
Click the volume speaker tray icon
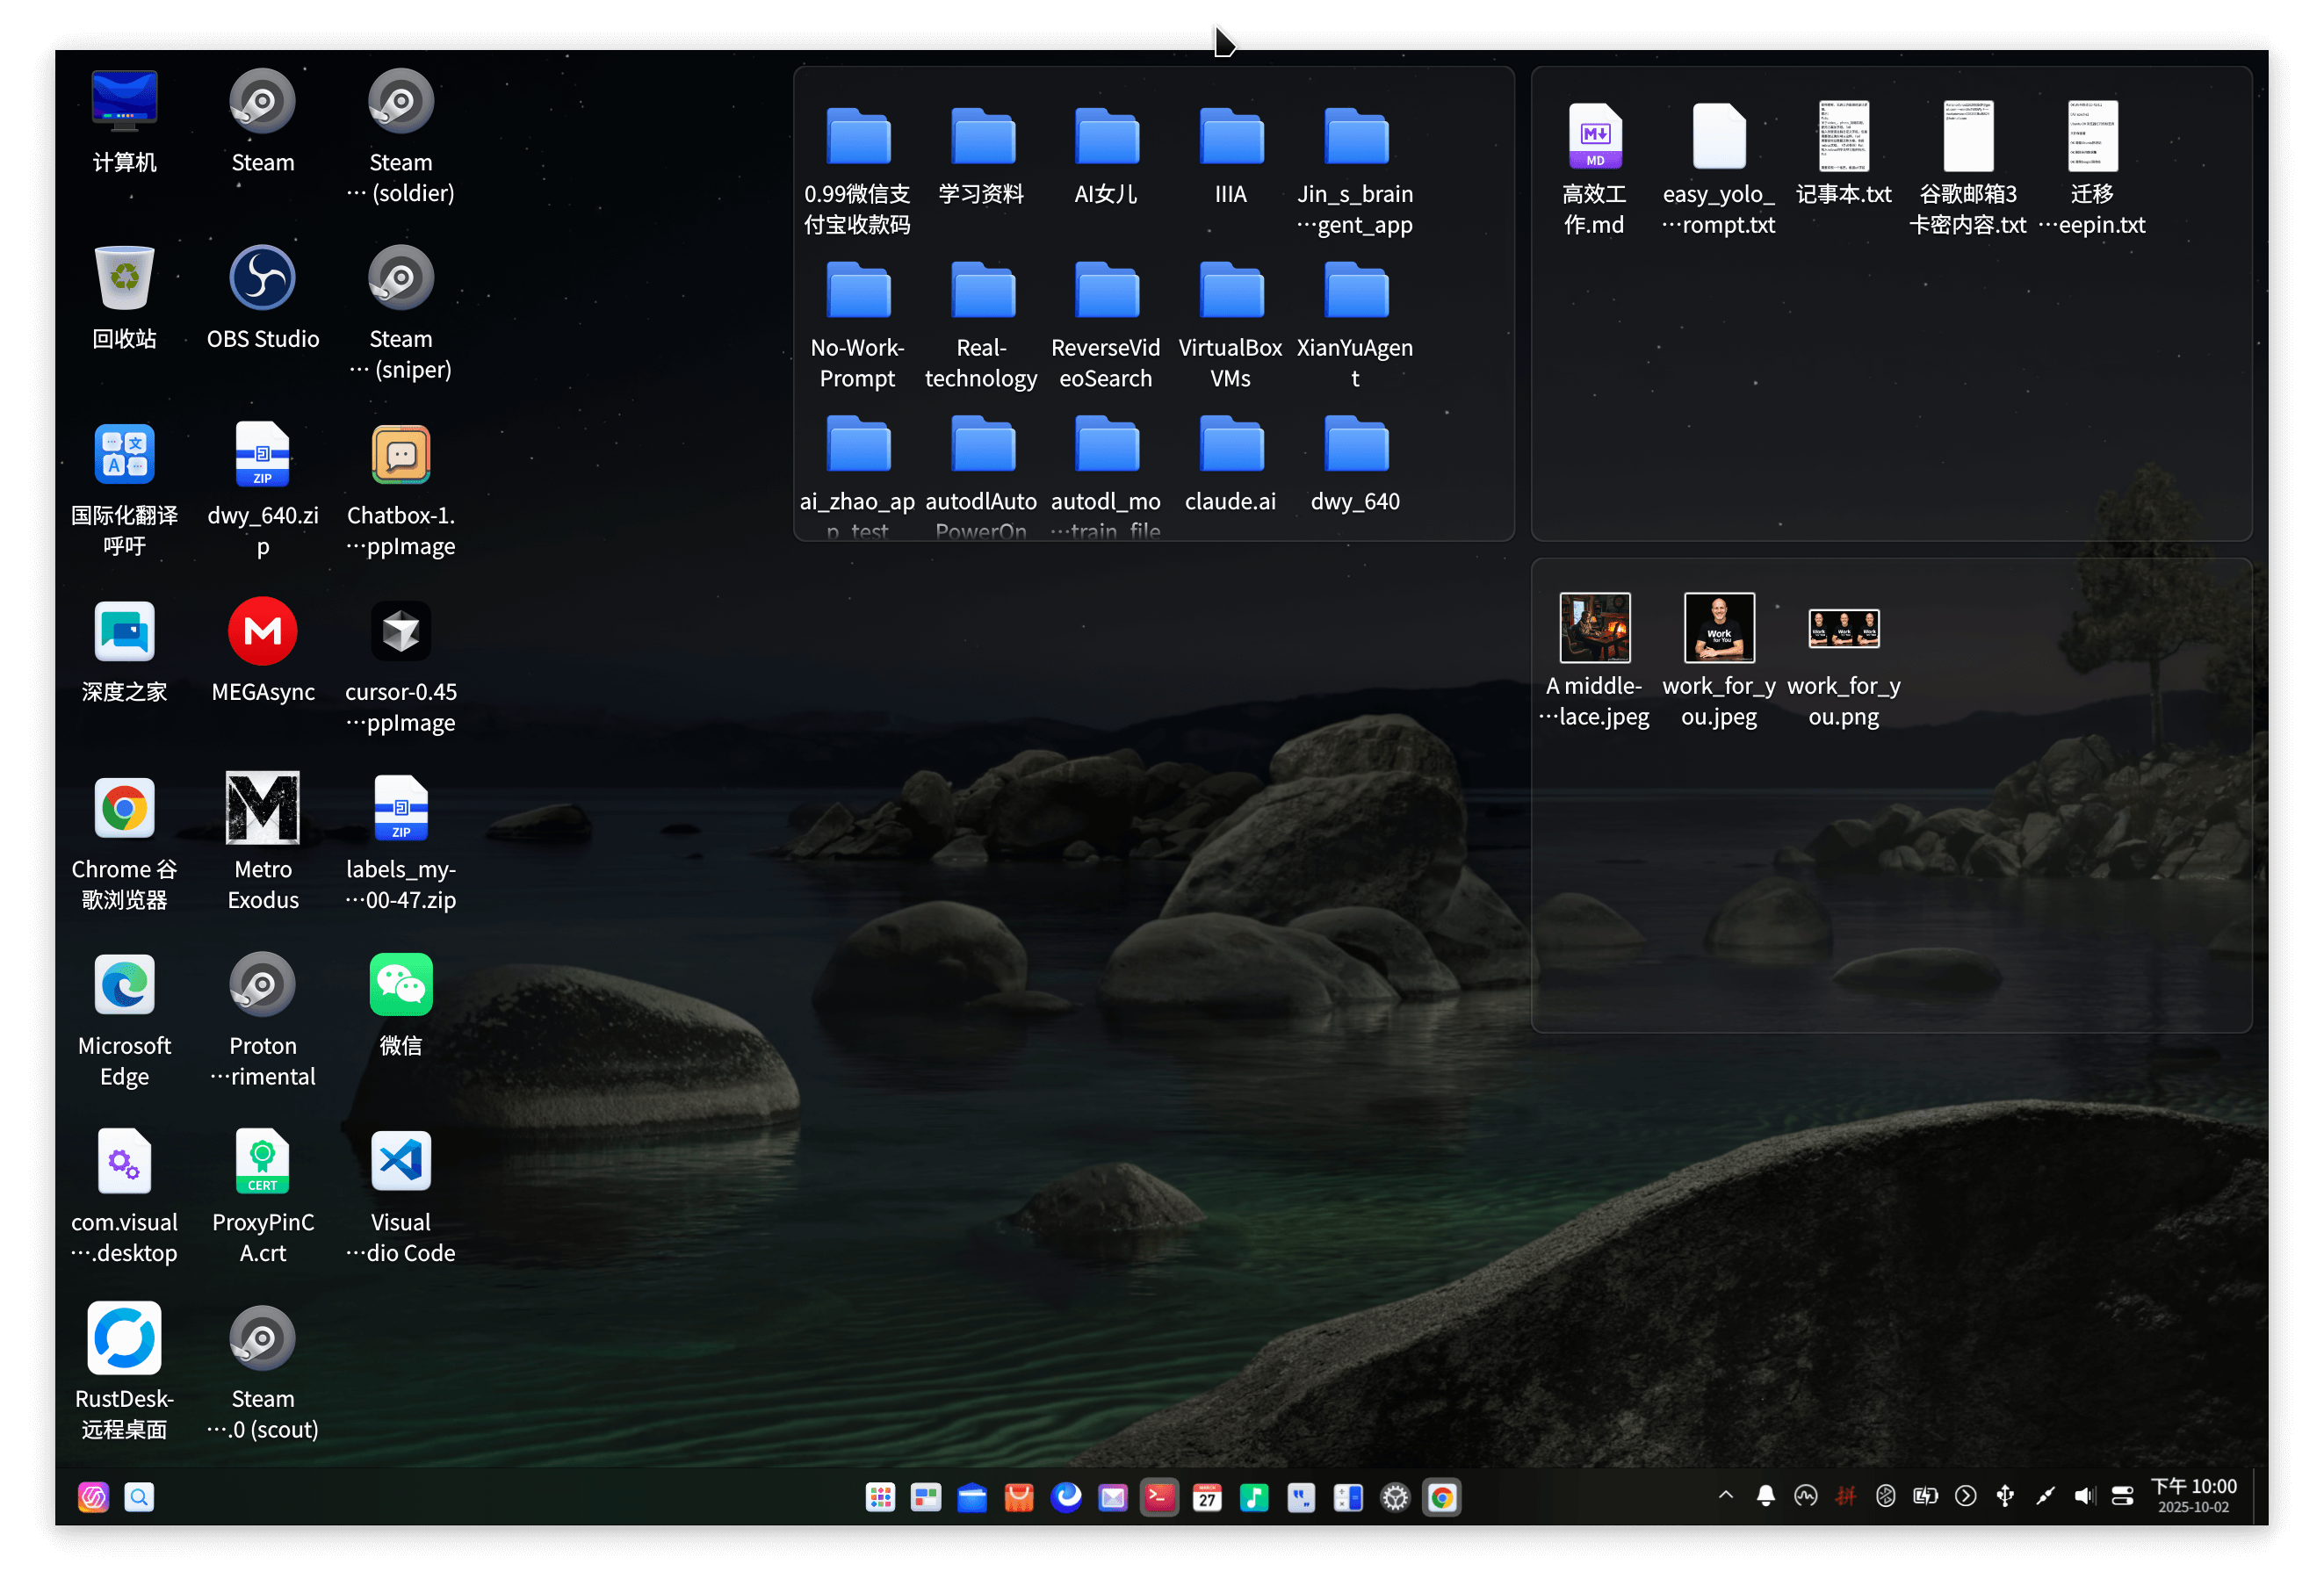point(2084,1496)
